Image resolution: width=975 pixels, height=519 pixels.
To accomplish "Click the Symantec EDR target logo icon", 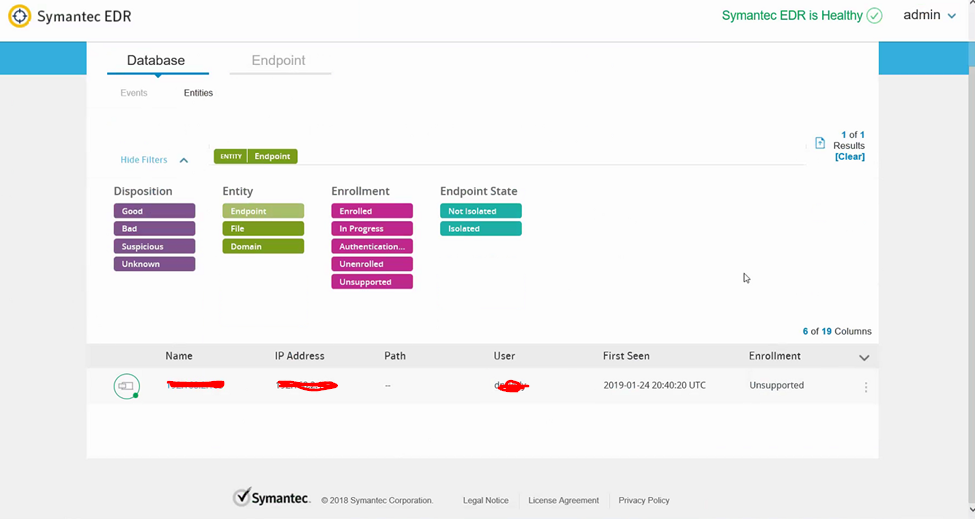I will click(x=19, y=16).
